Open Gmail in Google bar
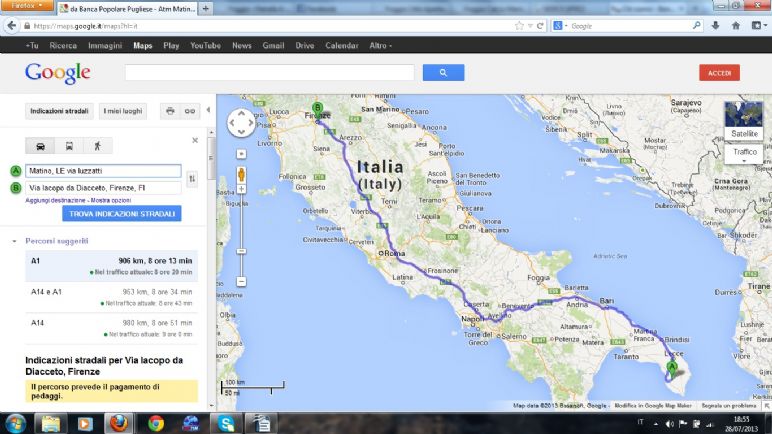The image size is (772, 434). click(273, 45)
